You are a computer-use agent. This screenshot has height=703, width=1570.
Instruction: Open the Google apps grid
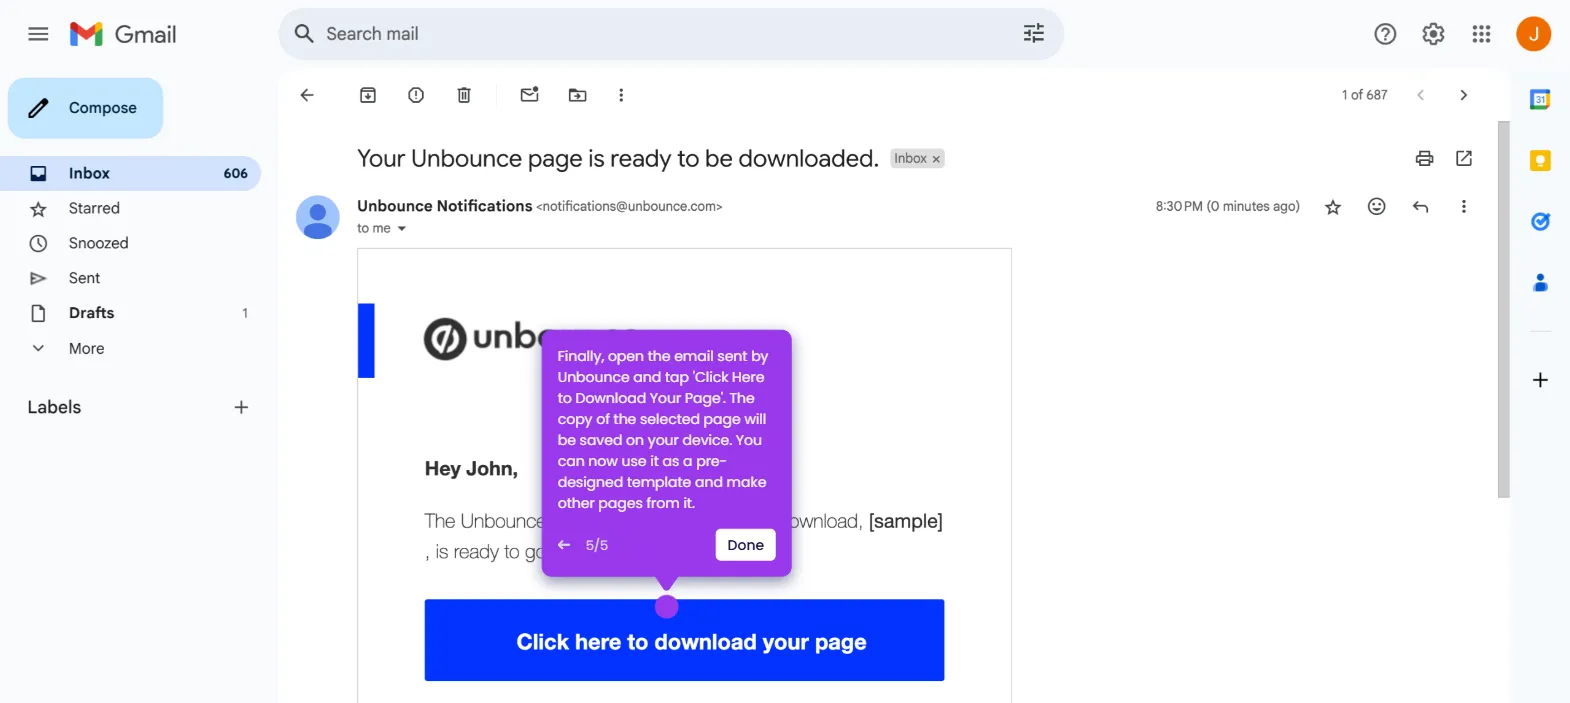[x=1481, y=34]
